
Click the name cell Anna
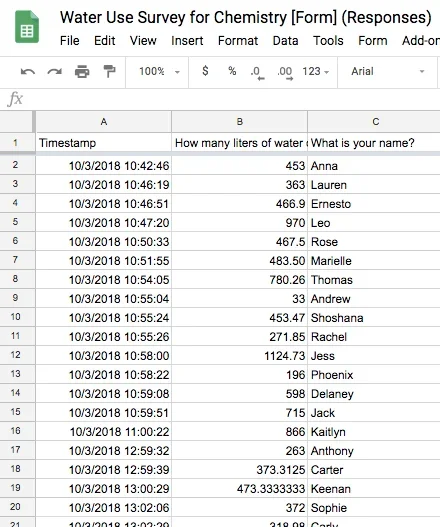[x=374, y=165]
